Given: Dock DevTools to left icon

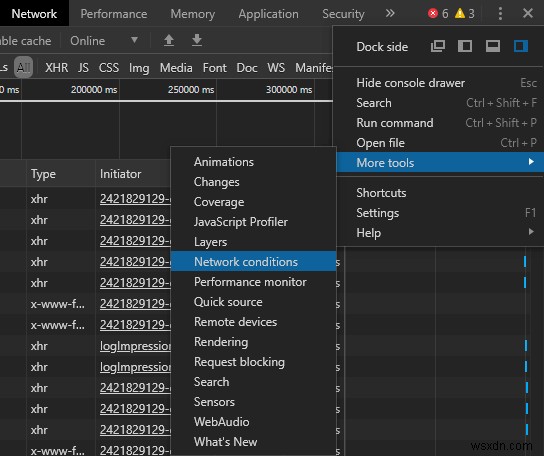Looking at the screenshot, I should (465, 46).
